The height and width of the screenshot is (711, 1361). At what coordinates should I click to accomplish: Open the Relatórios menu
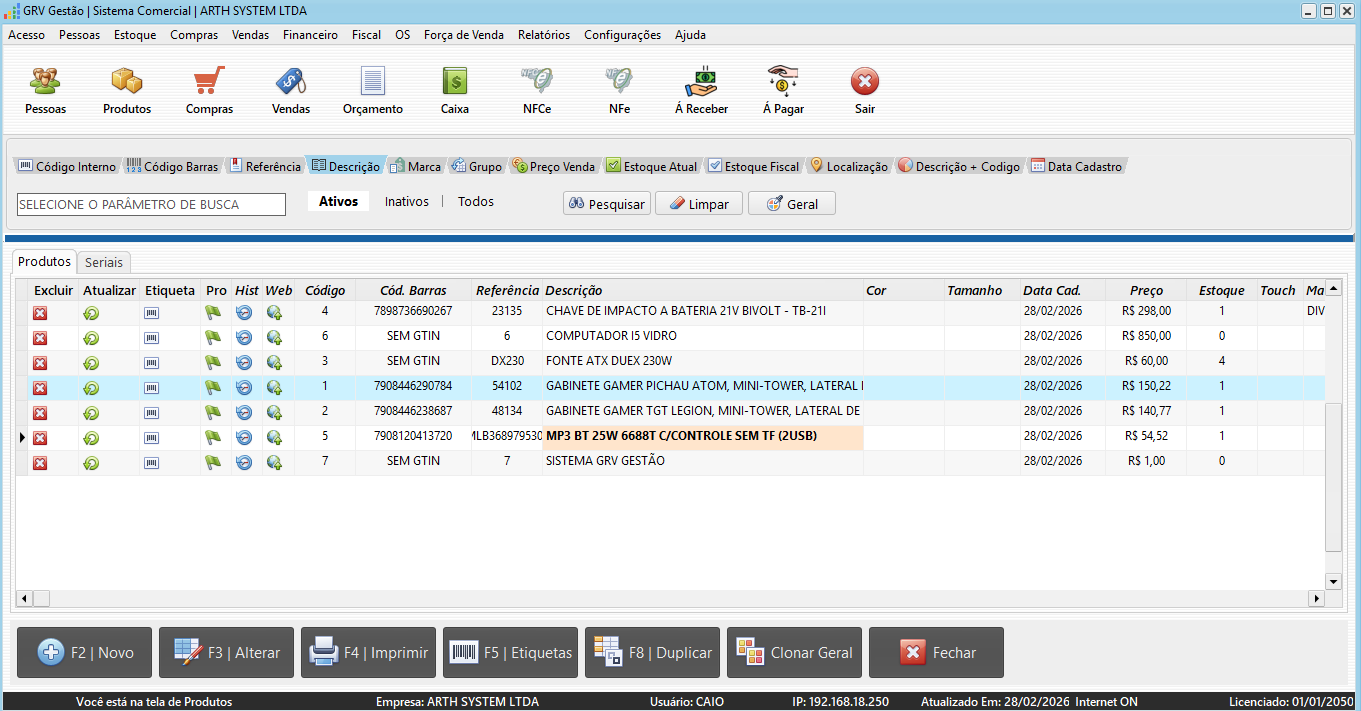[543, 35]
